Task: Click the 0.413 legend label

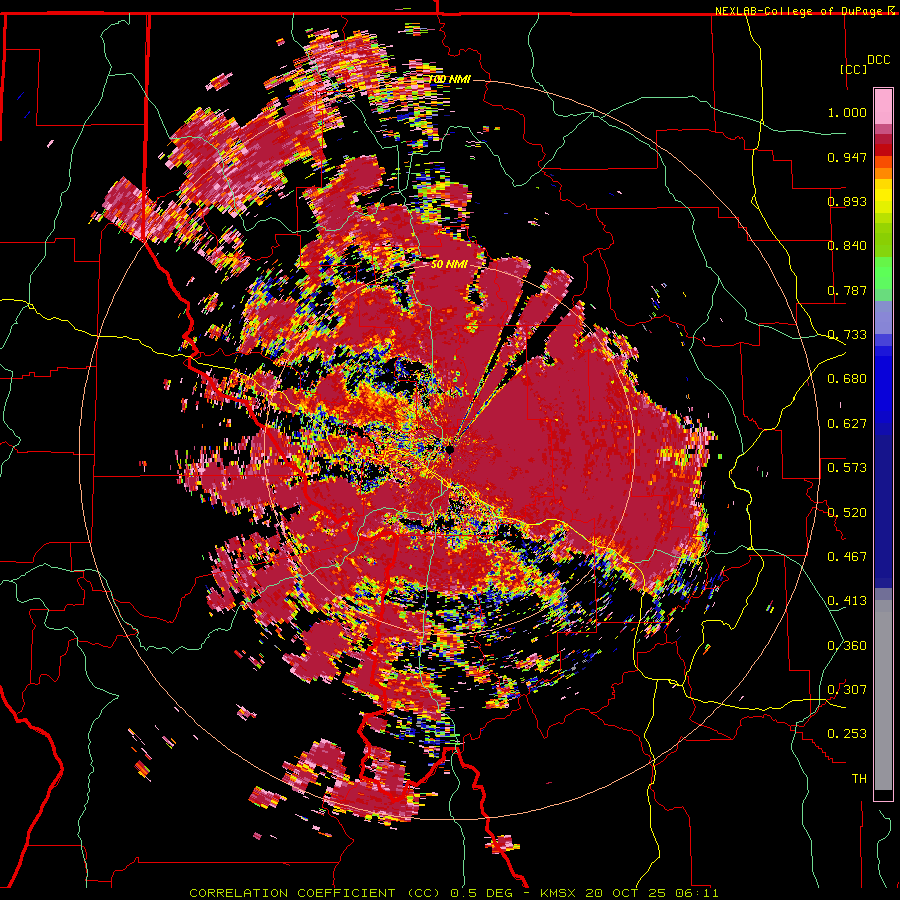Action: (x=847, y=601)
